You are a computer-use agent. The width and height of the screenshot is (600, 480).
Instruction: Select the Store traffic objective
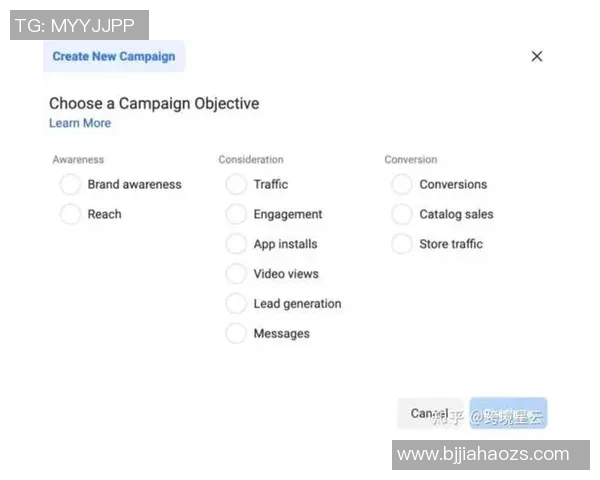tap(402, 244)
